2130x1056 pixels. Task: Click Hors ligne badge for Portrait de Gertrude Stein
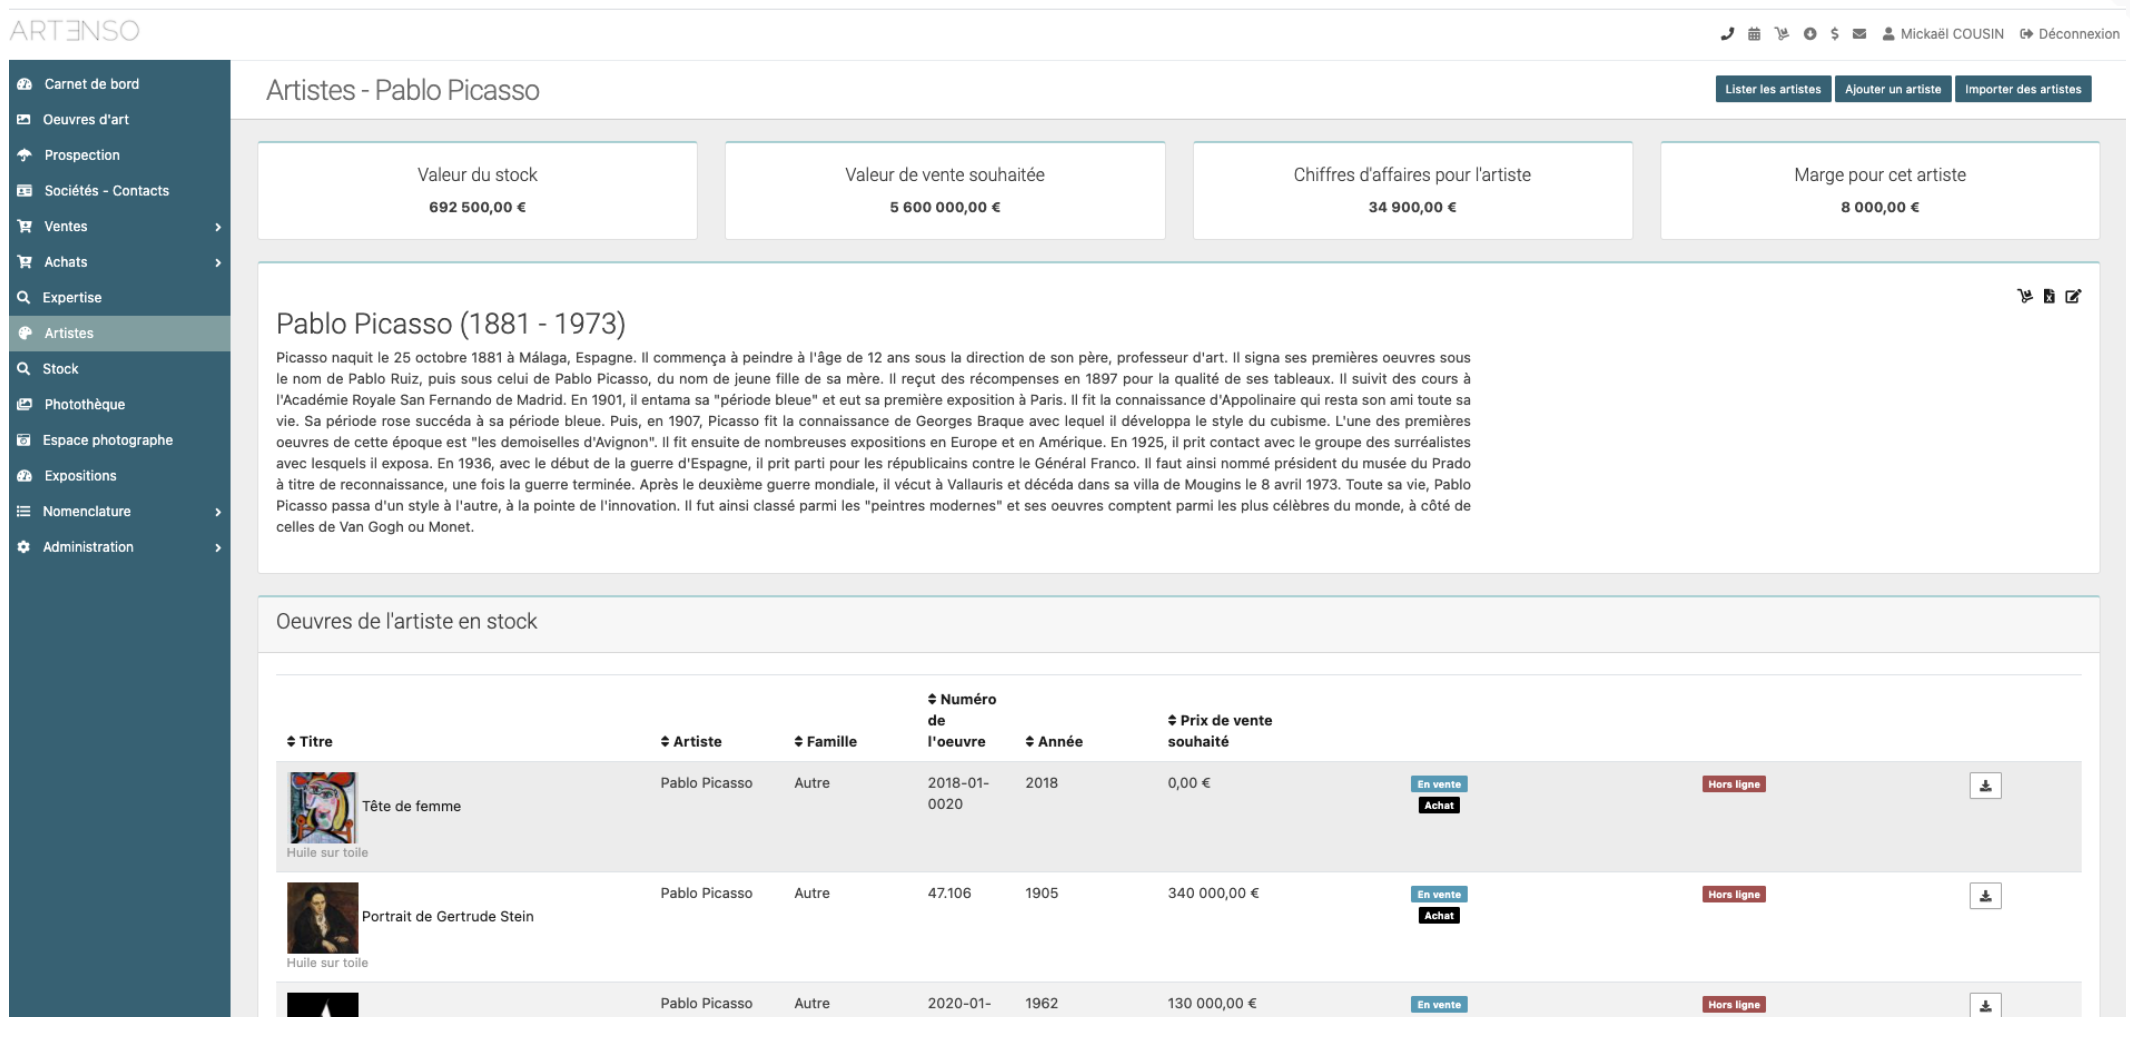coord(1734,894)
